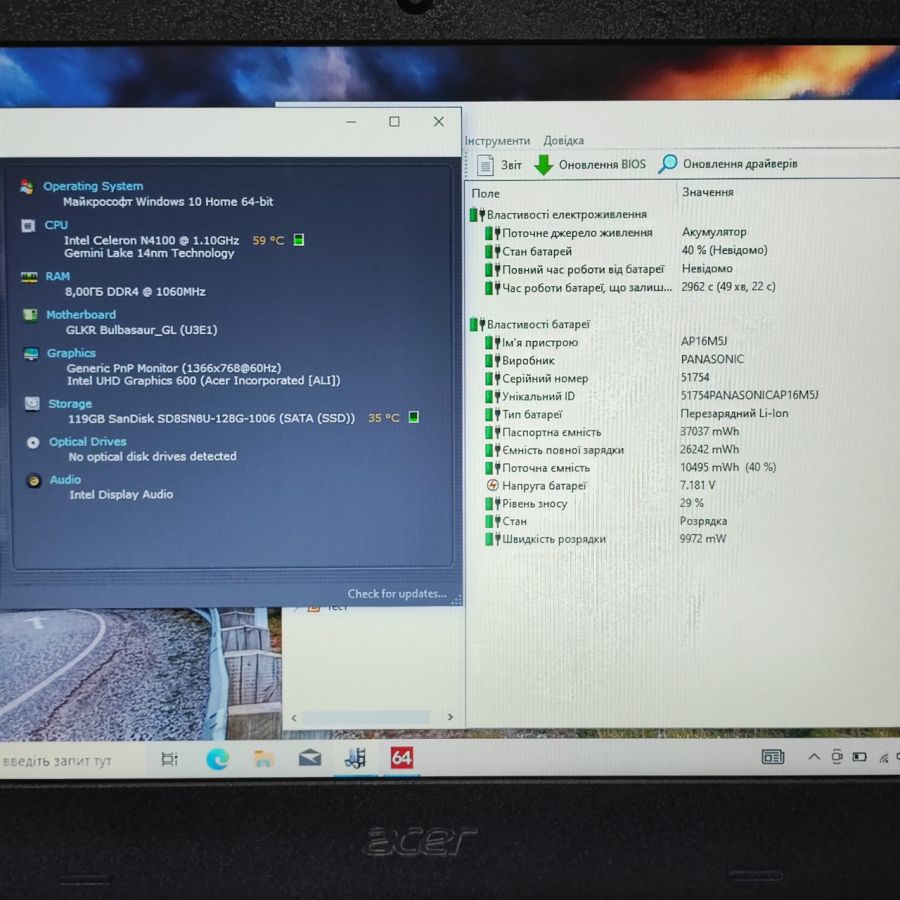Image resolution: width=900 pixels, height=900 pixels.
Task: Click the green CPU temperature indicator
Action: pos(298,240)
